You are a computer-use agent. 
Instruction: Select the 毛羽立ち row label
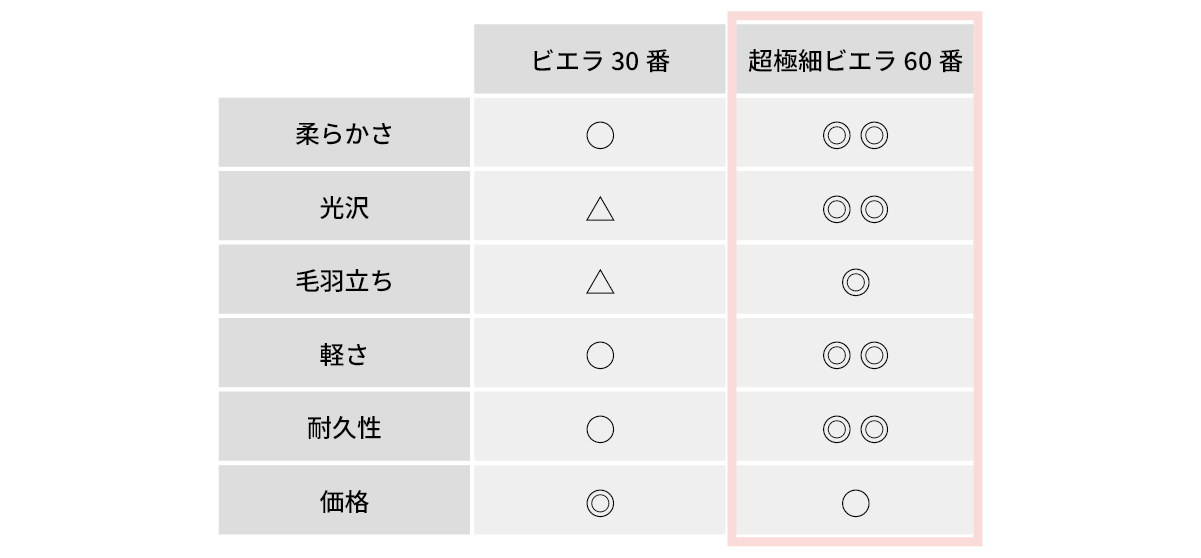point(344,282)
